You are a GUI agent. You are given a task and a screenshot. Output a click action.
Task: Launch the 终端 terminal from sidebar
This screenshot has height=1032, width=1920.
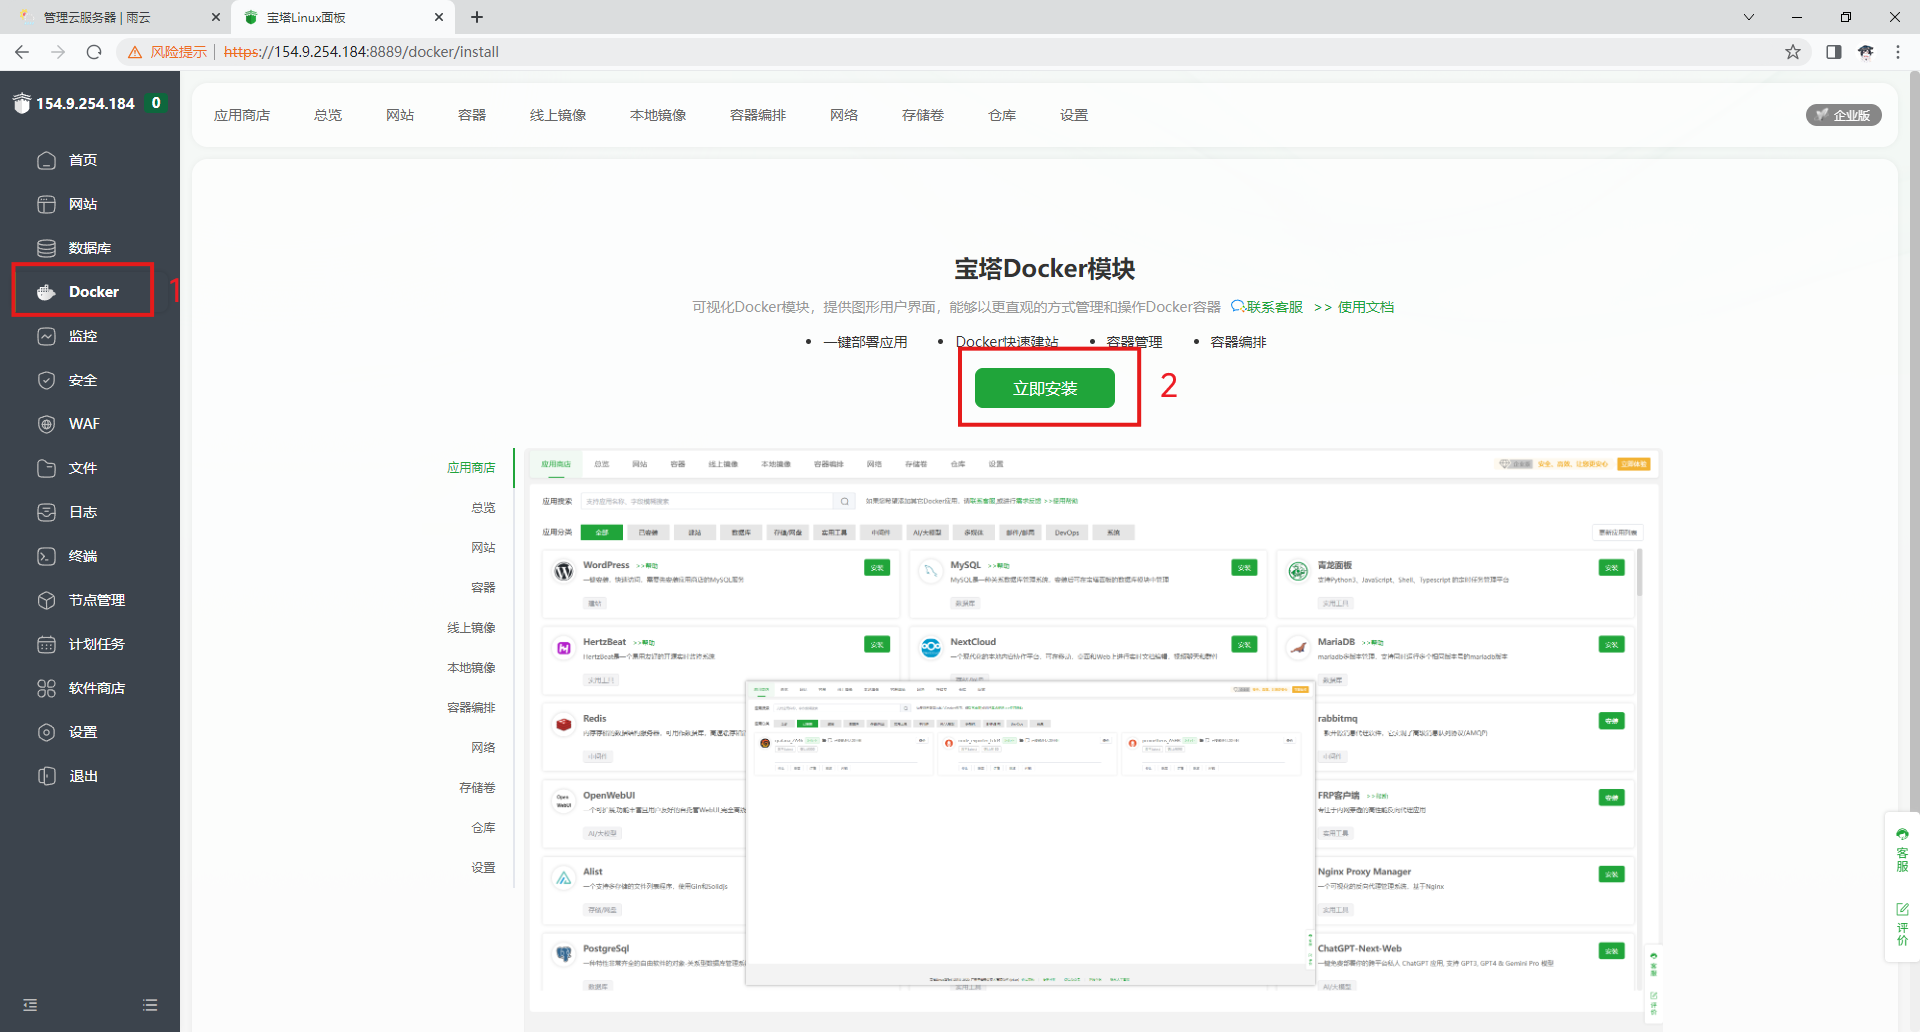tap(82, 556)
